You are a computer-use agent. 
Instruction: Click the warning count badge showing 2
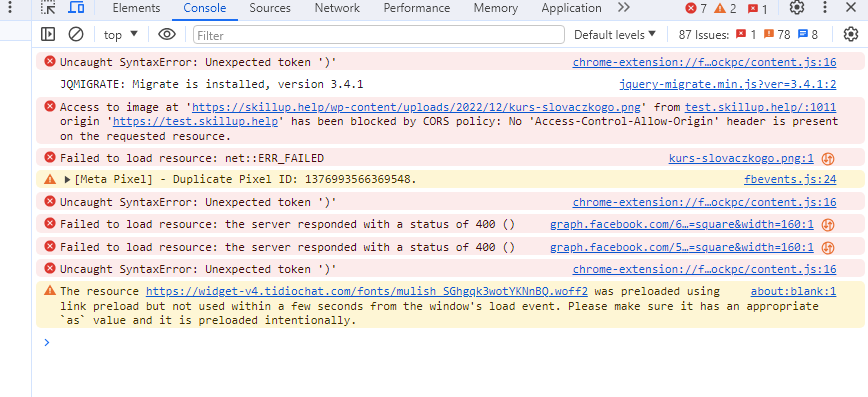click(725, 8)
